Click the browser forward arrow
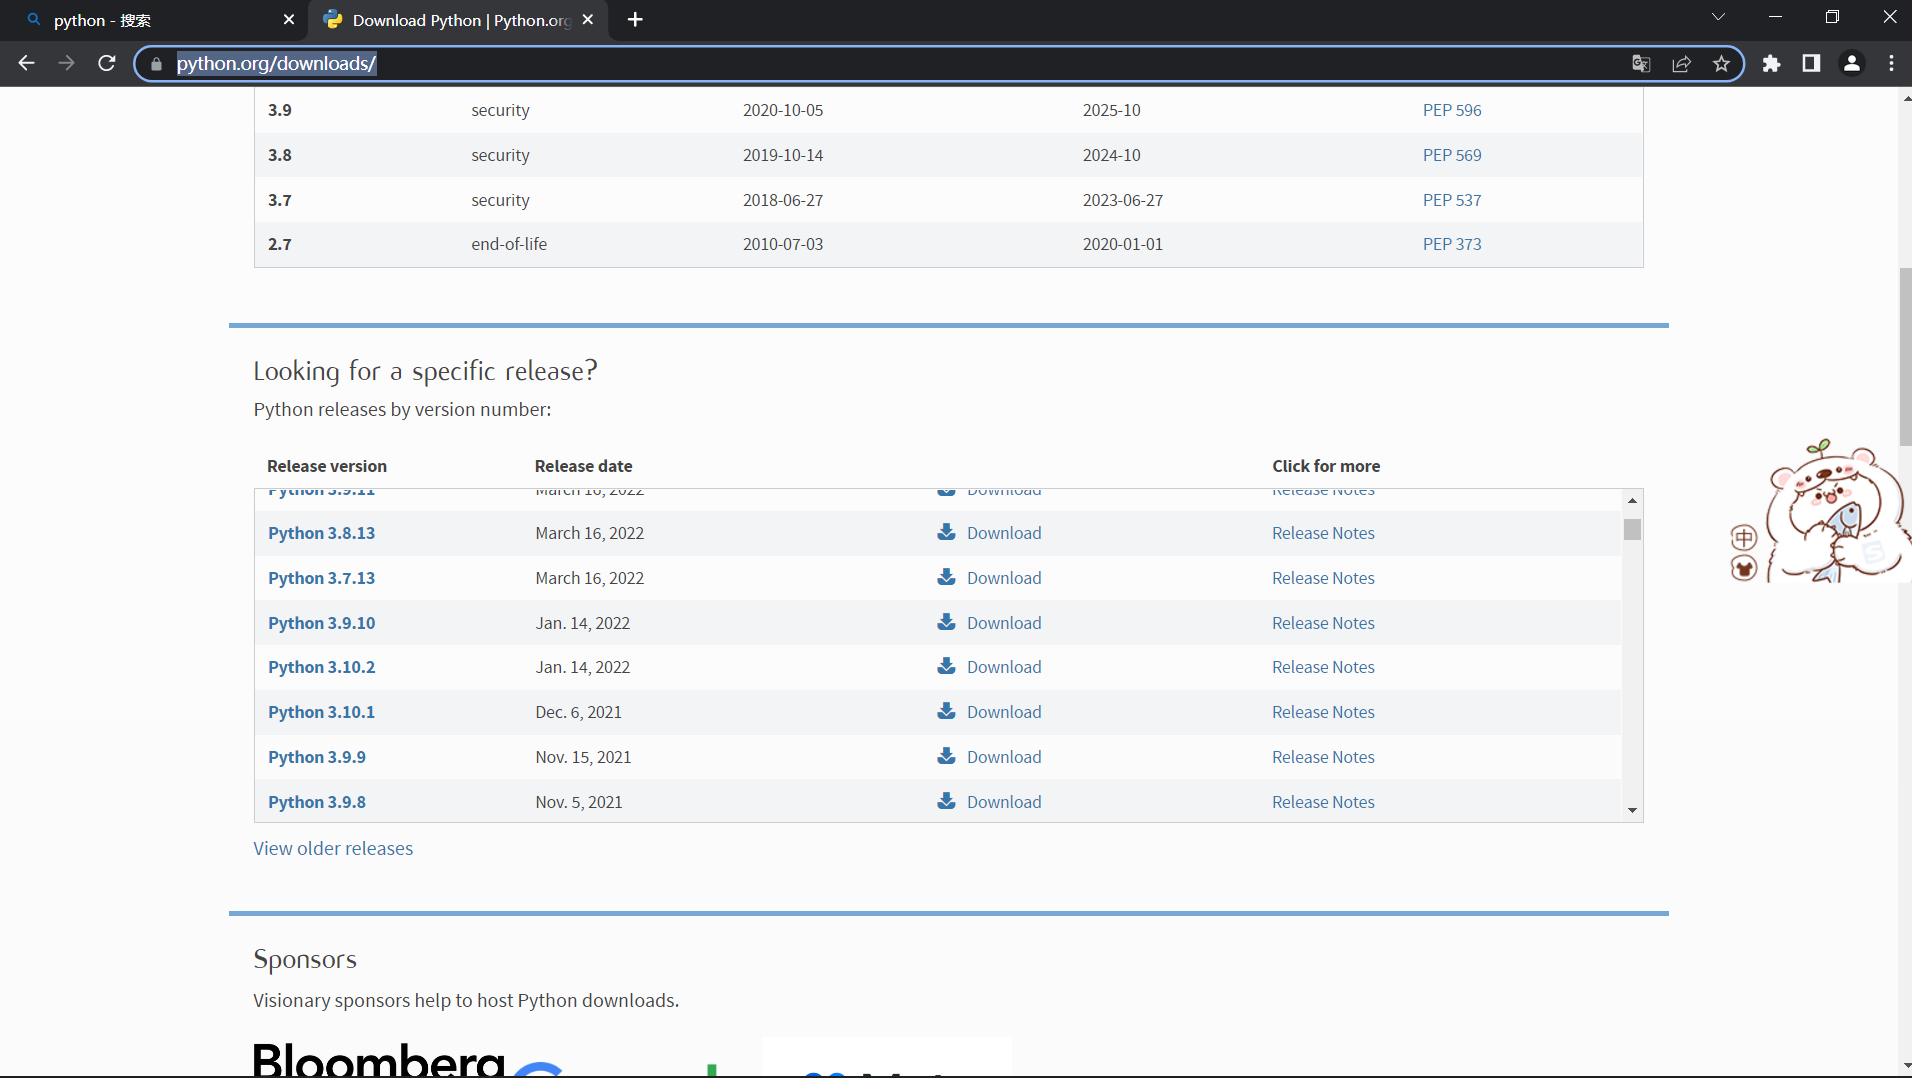 [67, 63]
